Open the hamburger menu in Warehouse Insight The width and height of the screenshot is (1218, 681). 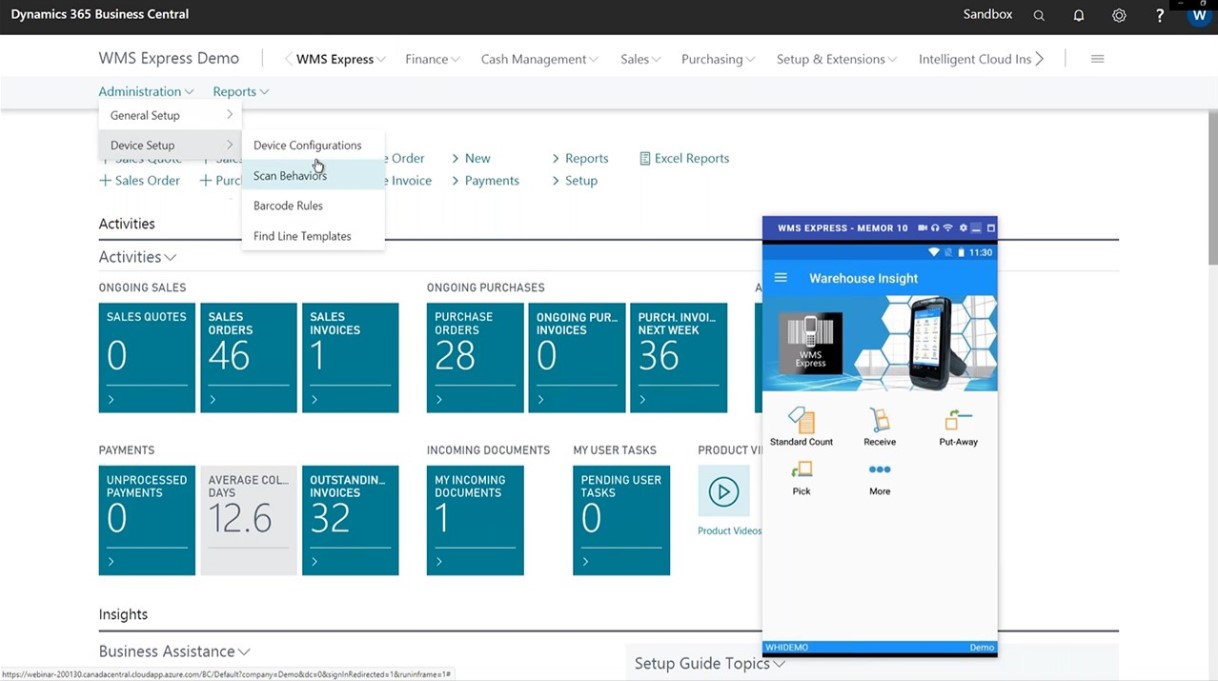pyautogui.click(x=781, y=278)
